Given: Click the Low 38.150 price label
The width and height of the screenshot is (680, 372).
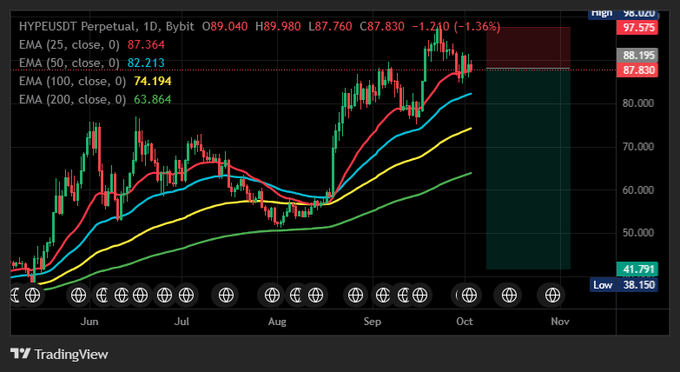Looking at the screenshot, I should pyautogui.click(x=623, y=285).
